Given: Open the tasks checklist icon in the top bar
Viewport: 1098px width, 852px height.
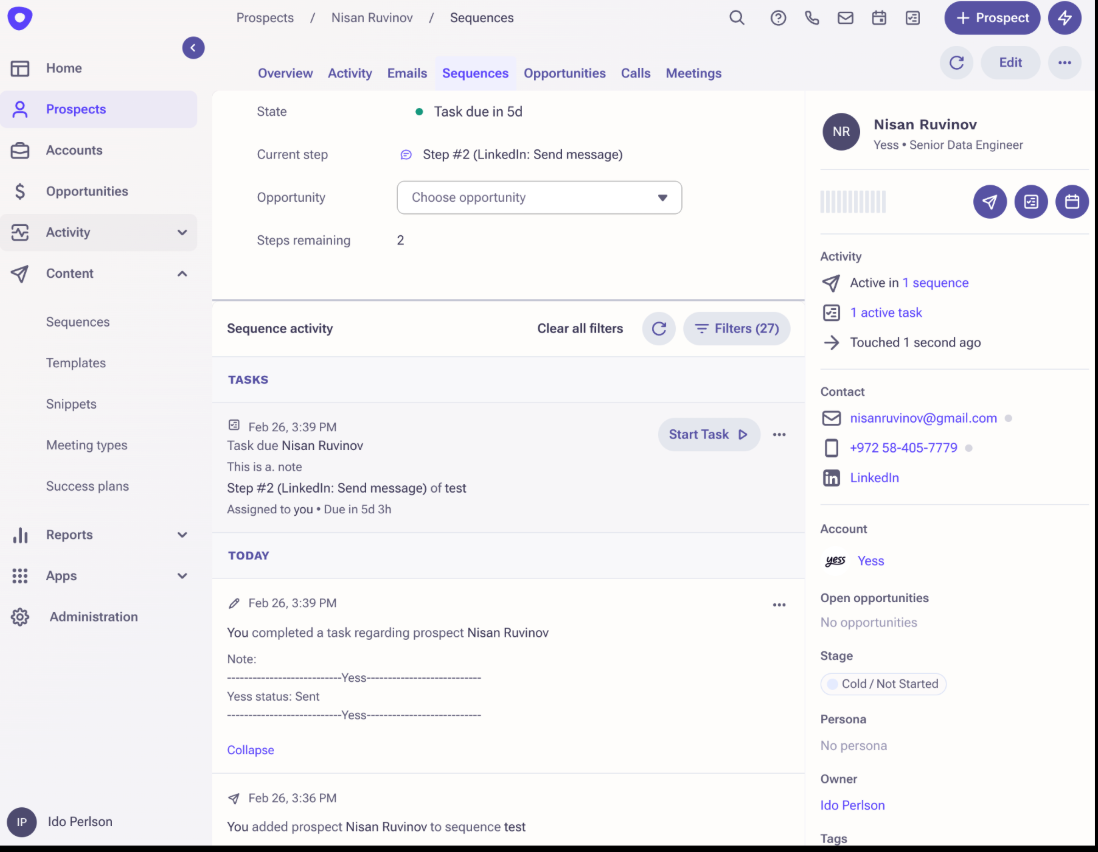Looking at the screenshot, I should (912, 18).
